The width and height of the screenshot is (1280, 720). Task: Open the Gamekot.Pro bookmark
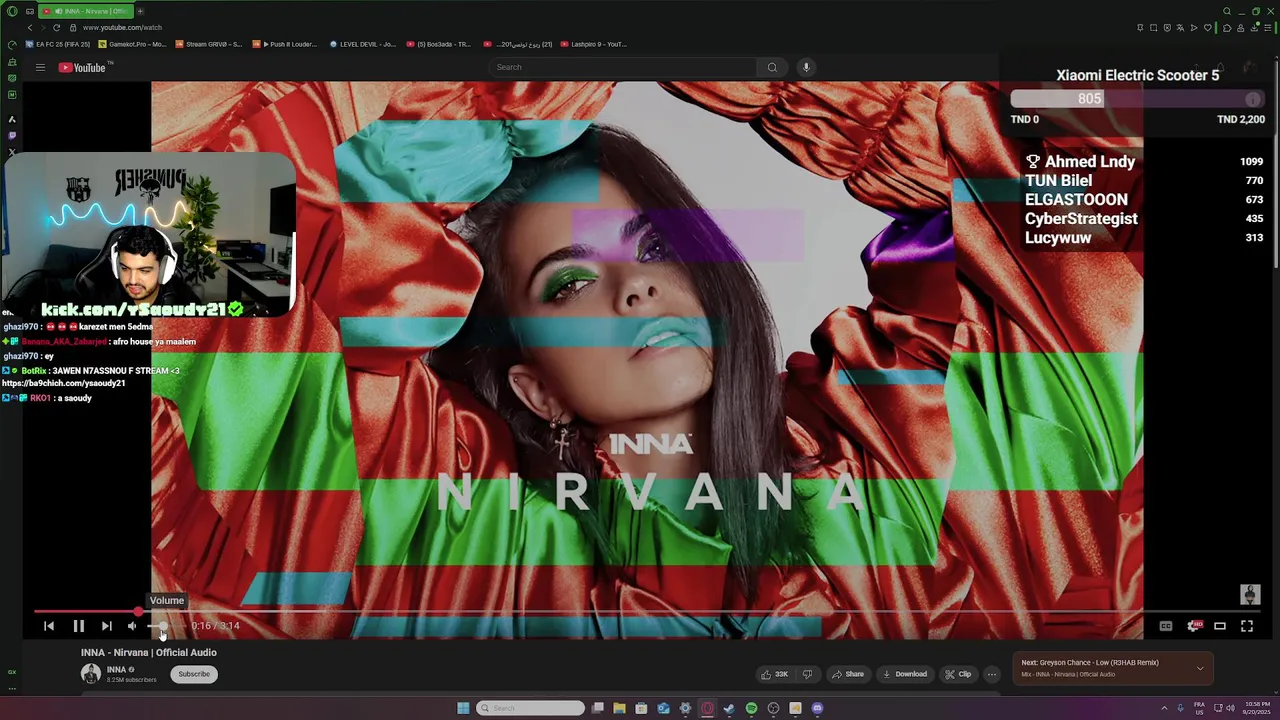(x=132, y=44)
